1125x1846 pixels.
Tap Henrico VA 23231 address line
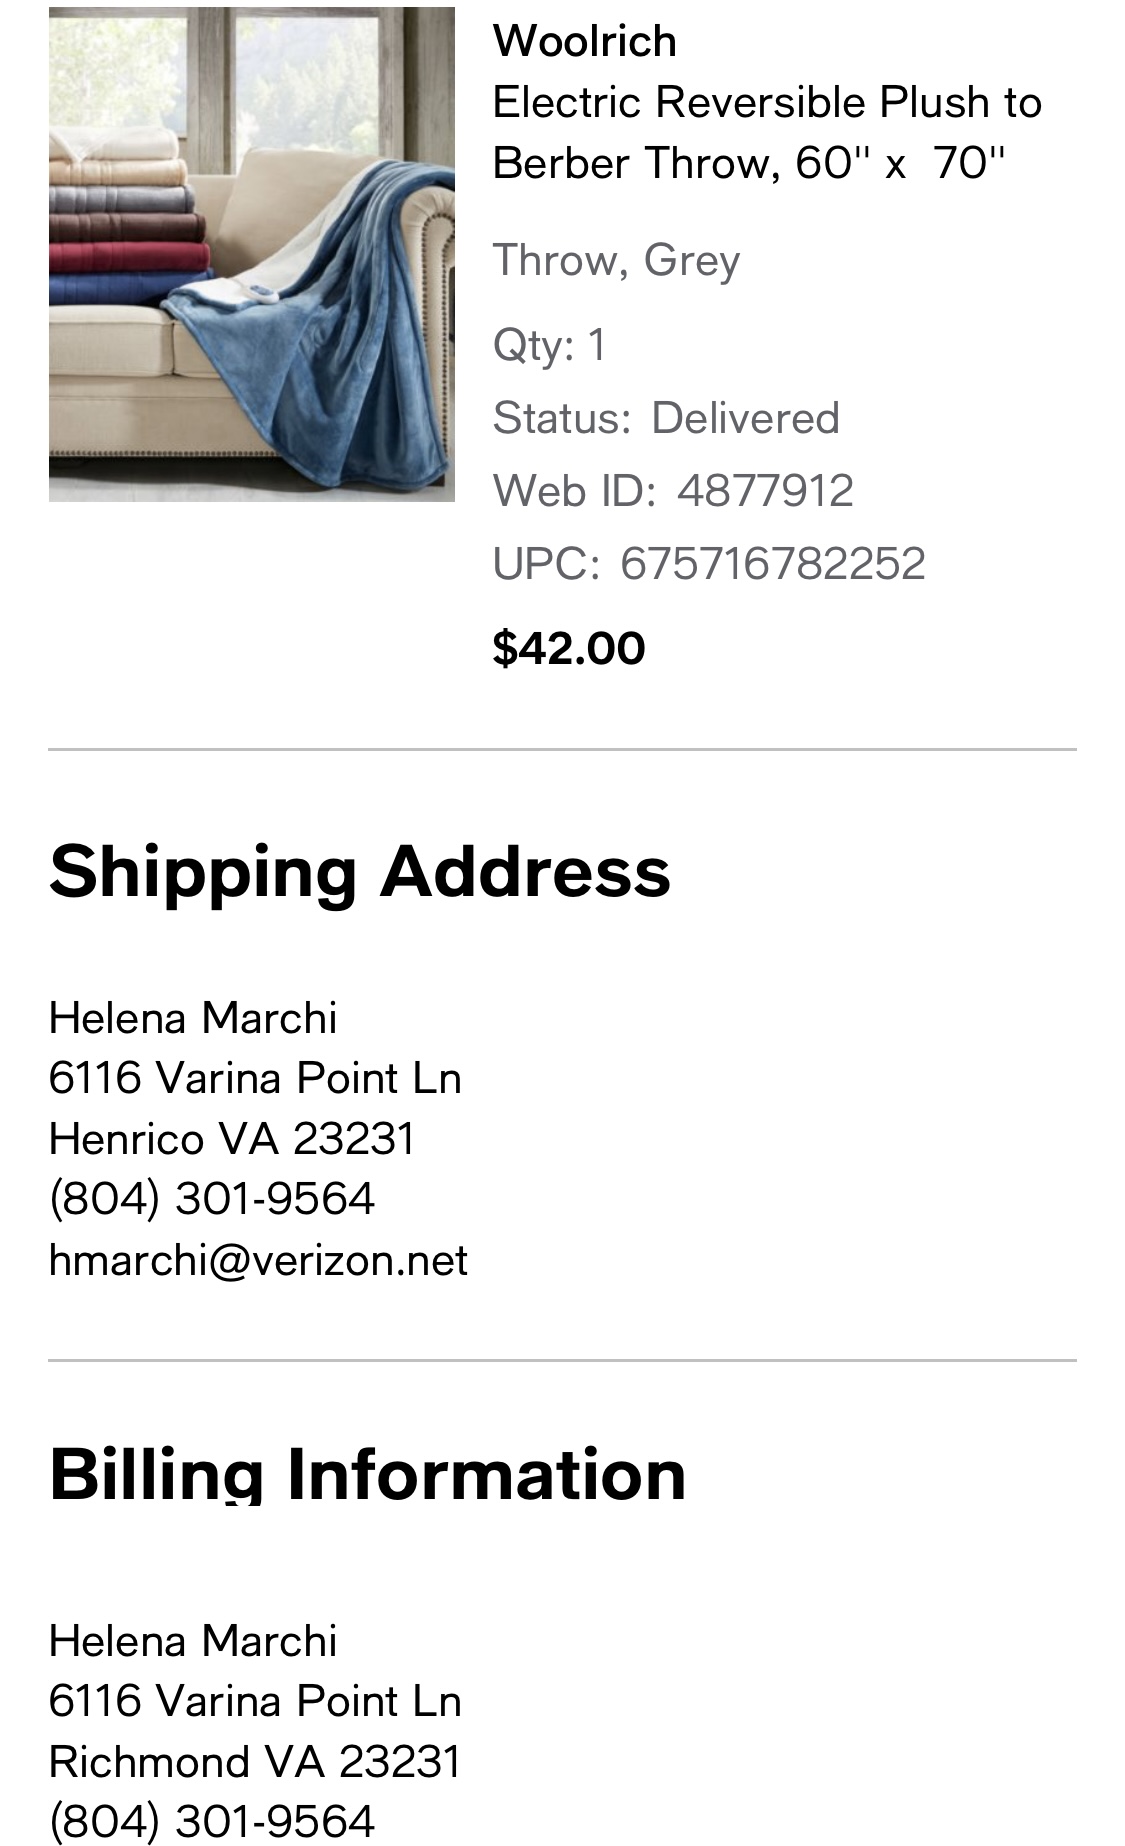click(x=231, y=1138)
